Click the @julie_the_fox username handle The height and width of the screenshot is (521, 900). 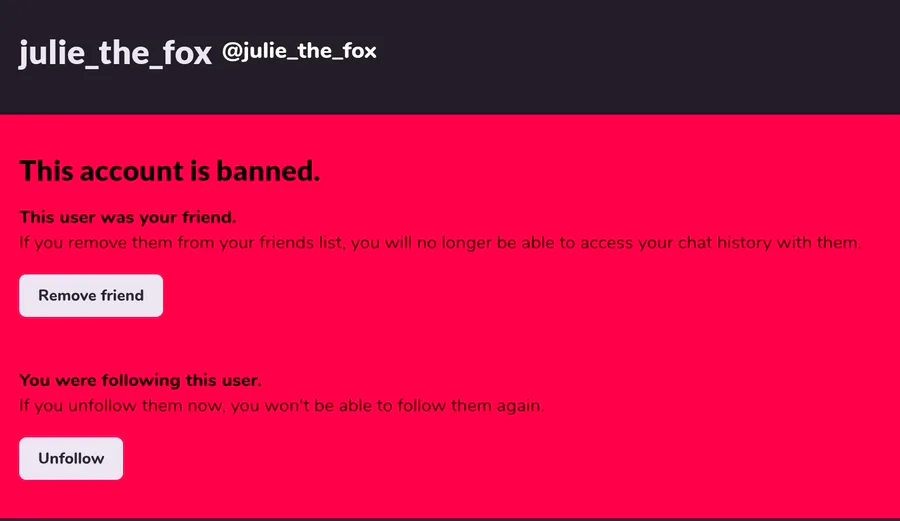(299, 51)
